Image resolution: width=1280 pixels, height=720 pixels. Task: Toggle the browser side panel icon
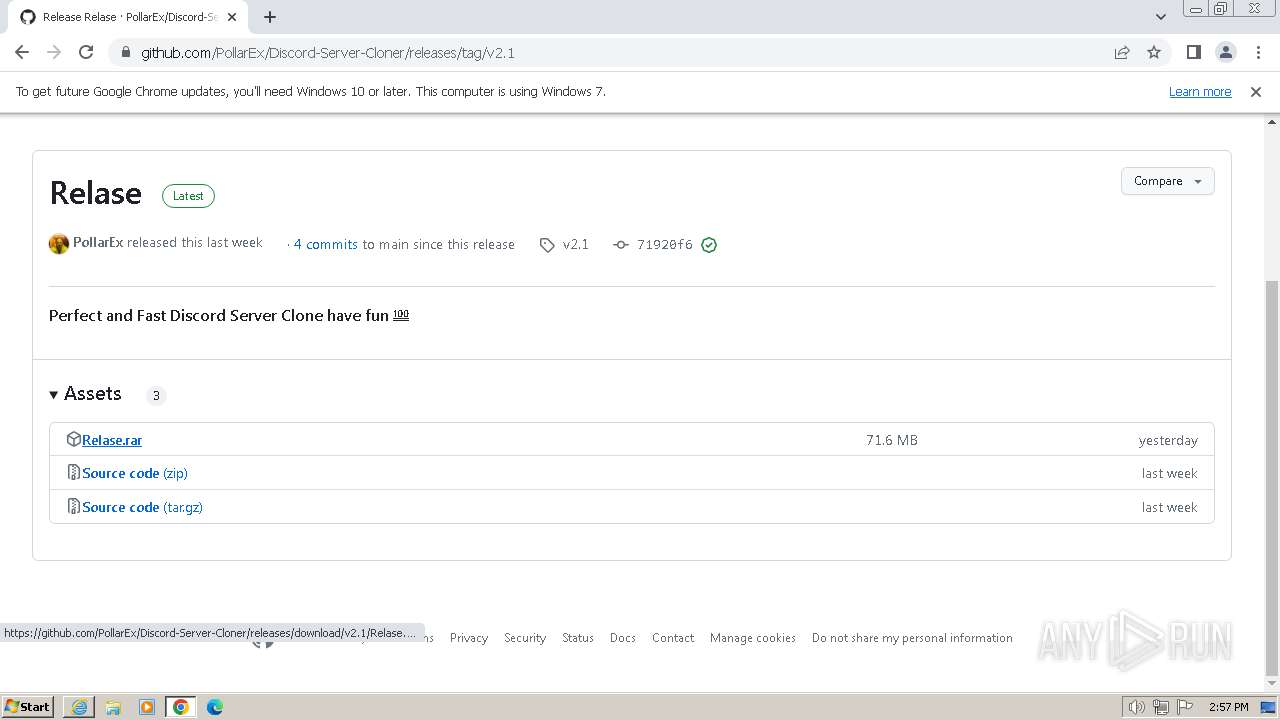[x=1193, y=52]
